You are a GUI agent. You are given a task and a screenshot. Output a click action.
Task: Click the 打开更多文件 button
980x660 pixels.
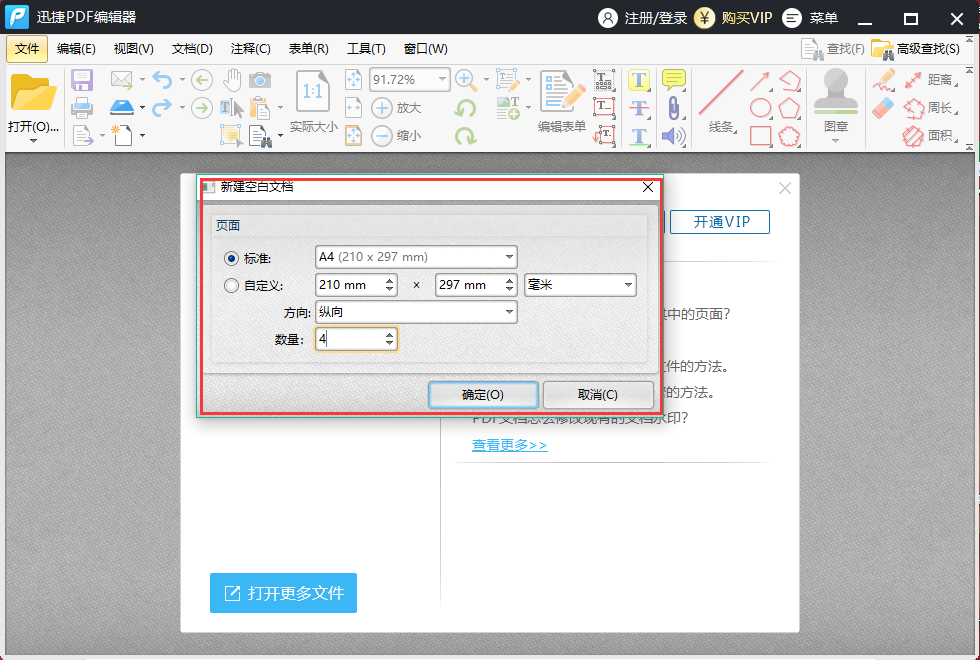point(283,592)
